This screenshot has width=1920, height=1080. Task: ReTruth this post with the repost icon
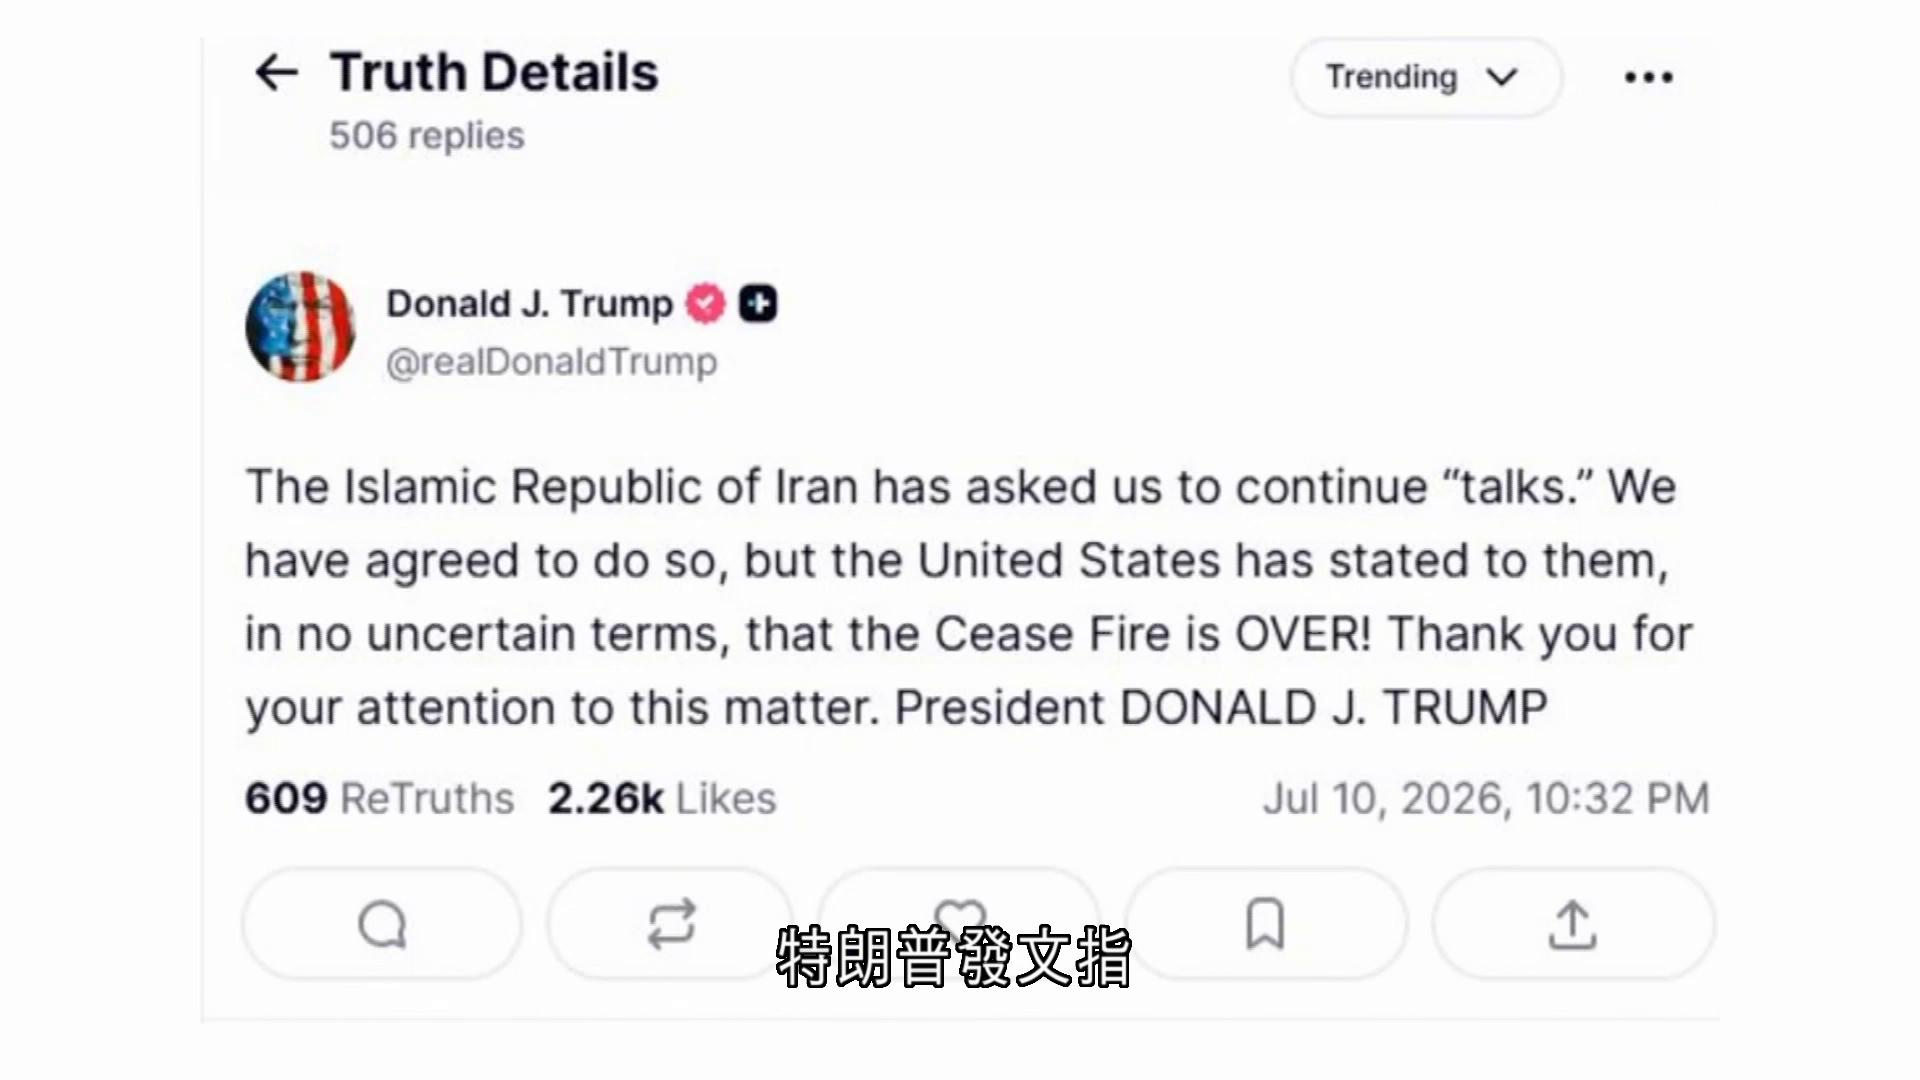coord(670,924)
